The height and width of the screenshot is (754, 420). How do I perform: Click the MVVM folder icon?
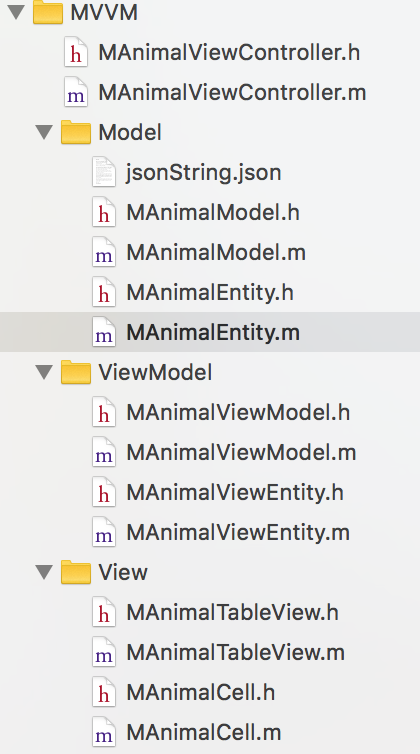(x=48, y=12)
